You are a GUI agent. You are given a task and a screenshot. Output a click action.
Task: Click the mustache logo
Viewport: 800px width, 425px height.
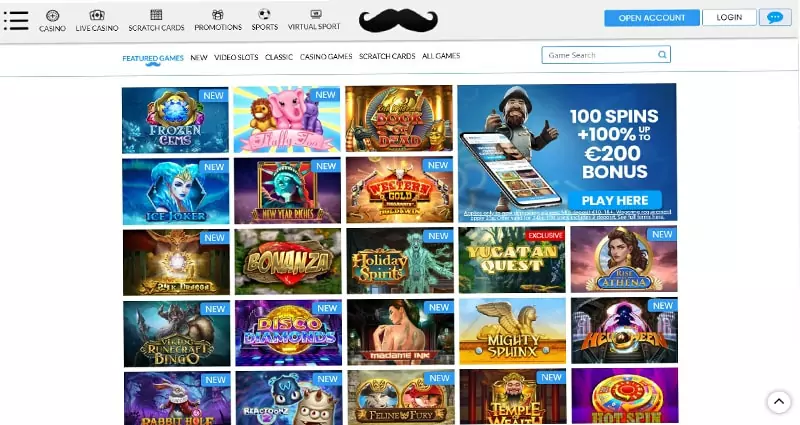point(398,20)
